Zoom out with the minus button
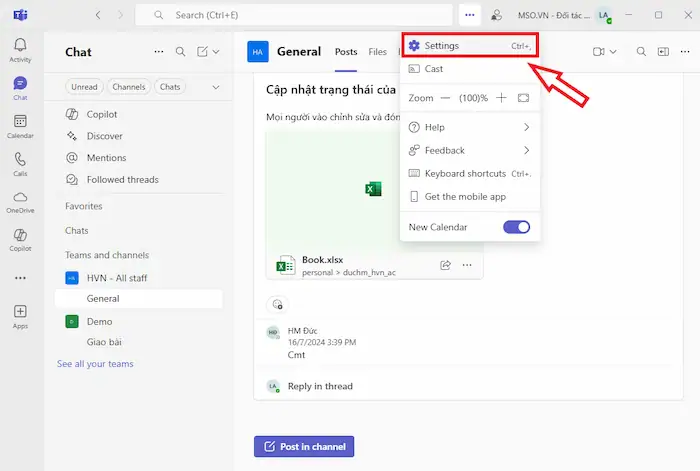The height and width of the screenshot is (471, 700). (444, 98)
